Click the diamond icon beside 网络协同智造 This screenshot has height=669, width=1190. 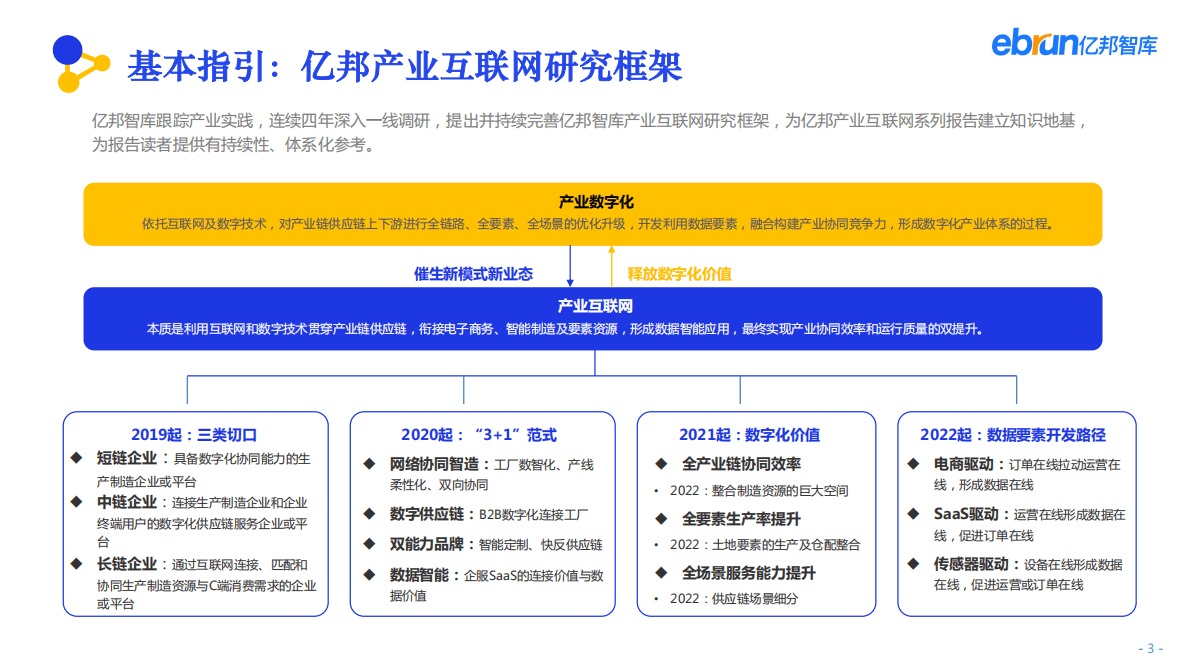371,465
